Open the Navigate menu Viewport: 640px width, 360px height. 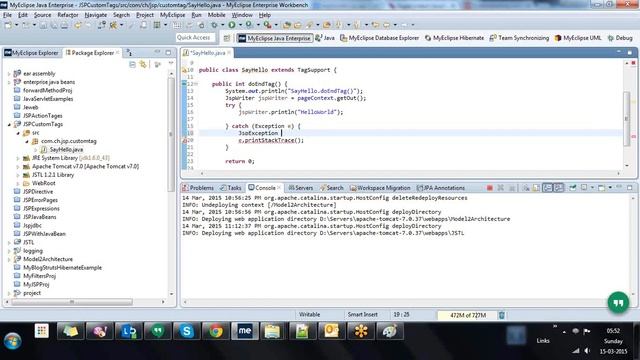tap(96, 15)
